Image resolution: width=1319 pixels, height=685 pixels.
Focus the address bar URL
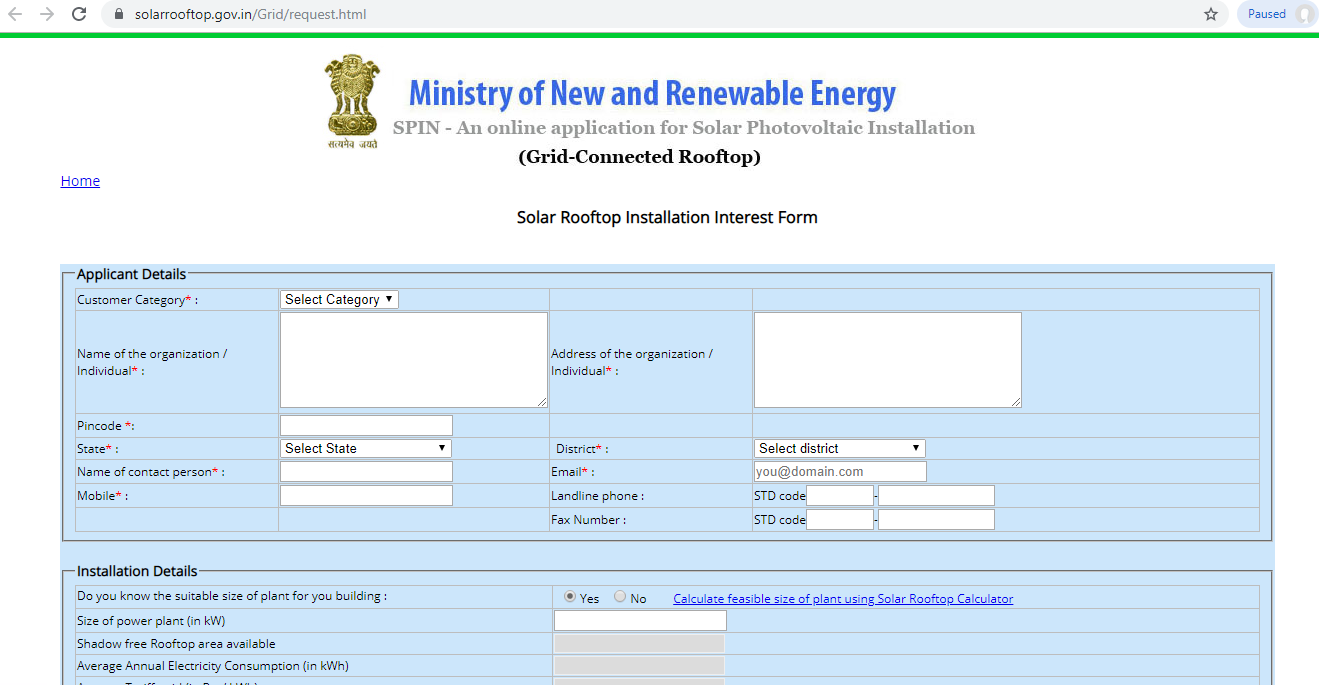click(251, 14)
